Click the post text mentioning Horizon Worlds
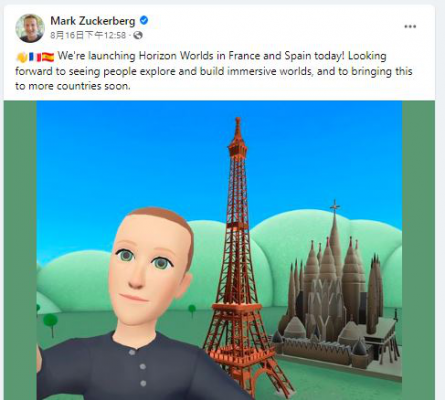The width and height of the screenshot is (445, 400). point(214,71)
